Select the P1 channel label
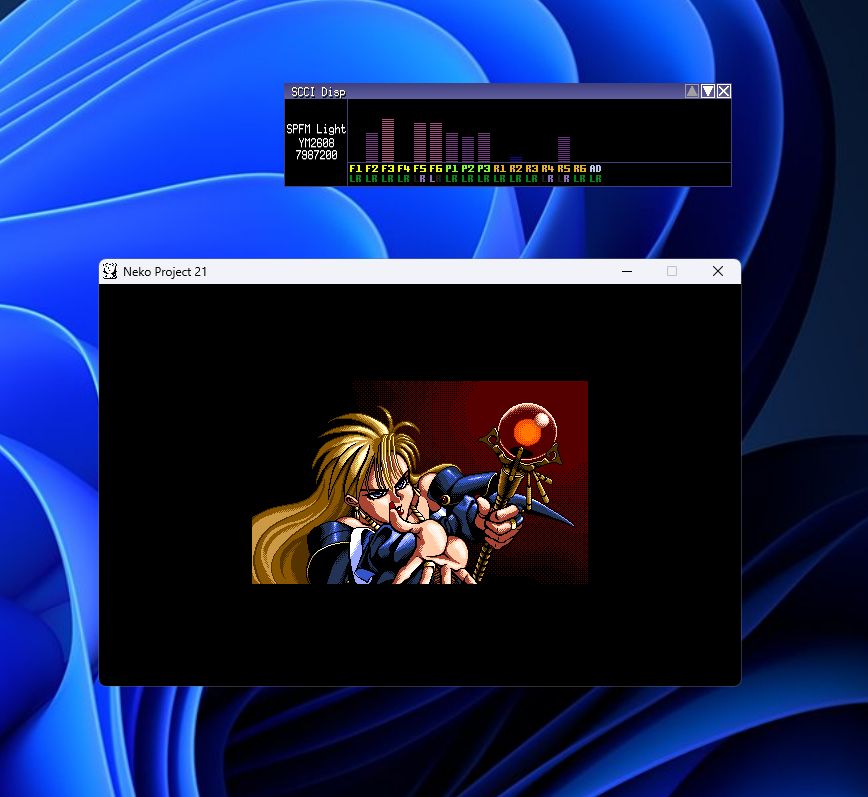Screen dimensions: 868x797 pyautogui.click(x=452, y=168)
